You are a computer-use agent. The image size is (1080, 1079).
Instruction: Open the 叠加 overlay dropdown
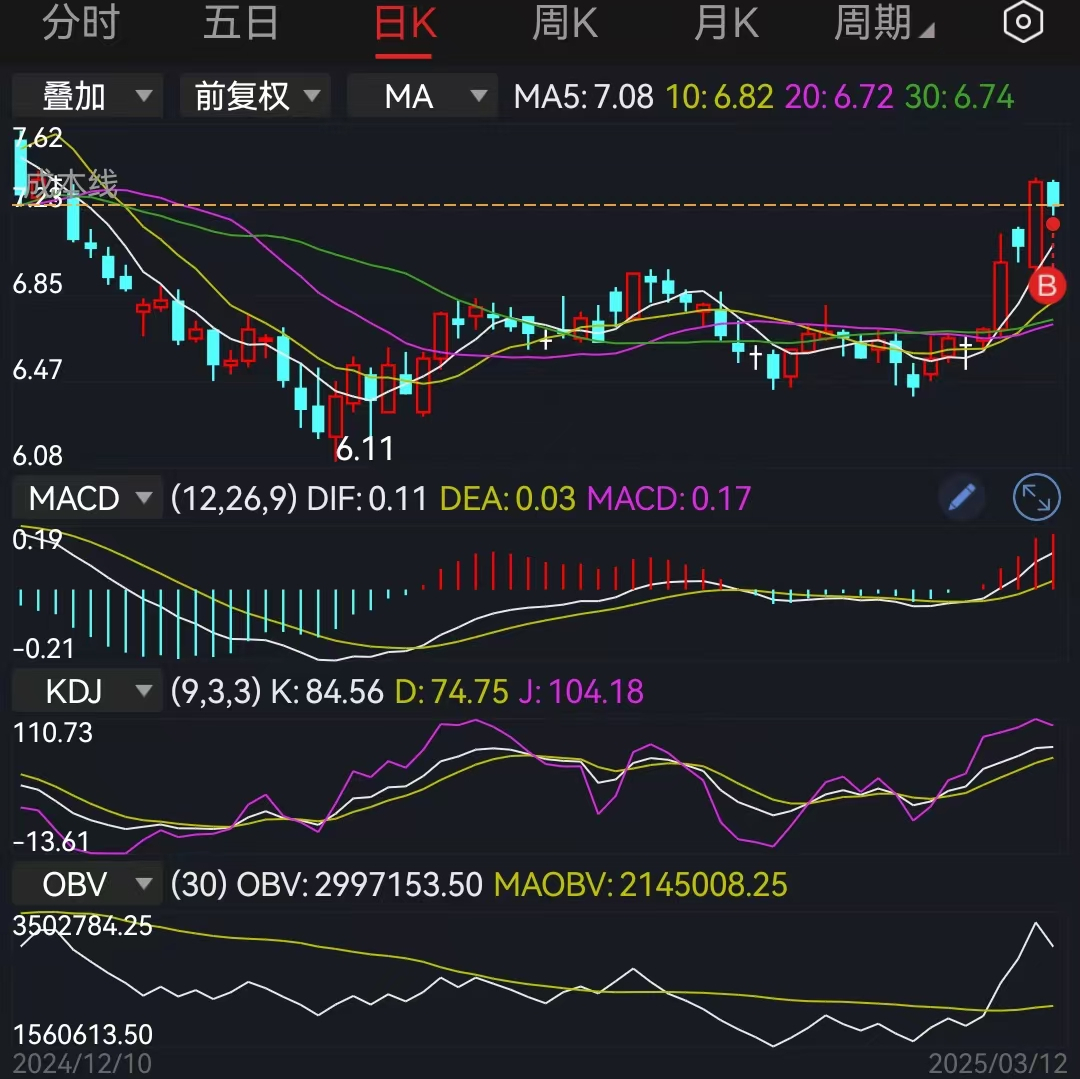pos(86,96)
